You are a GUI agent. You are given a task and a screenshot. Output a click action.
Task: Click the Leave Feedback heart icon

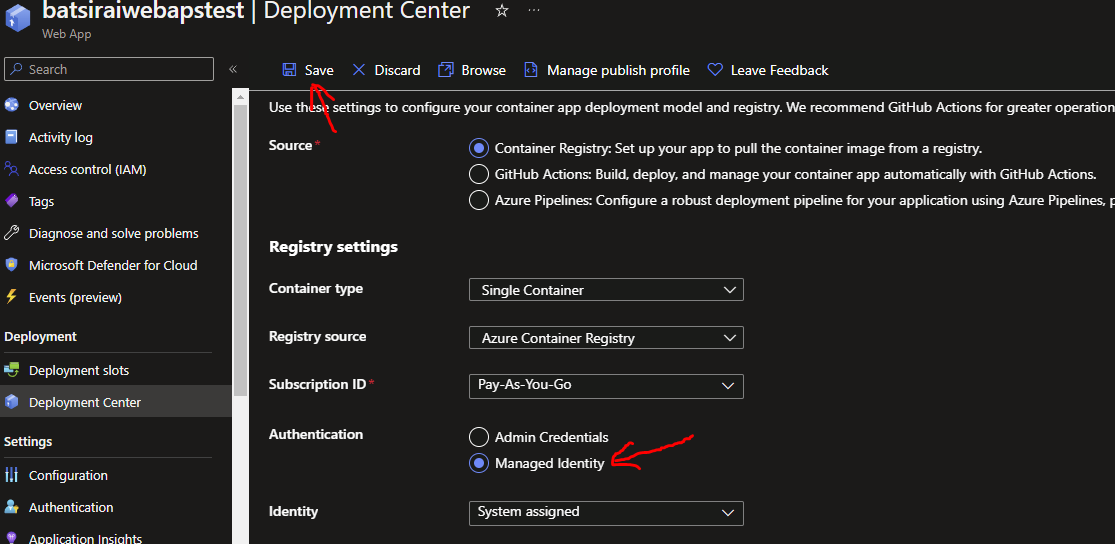[715, 70]
